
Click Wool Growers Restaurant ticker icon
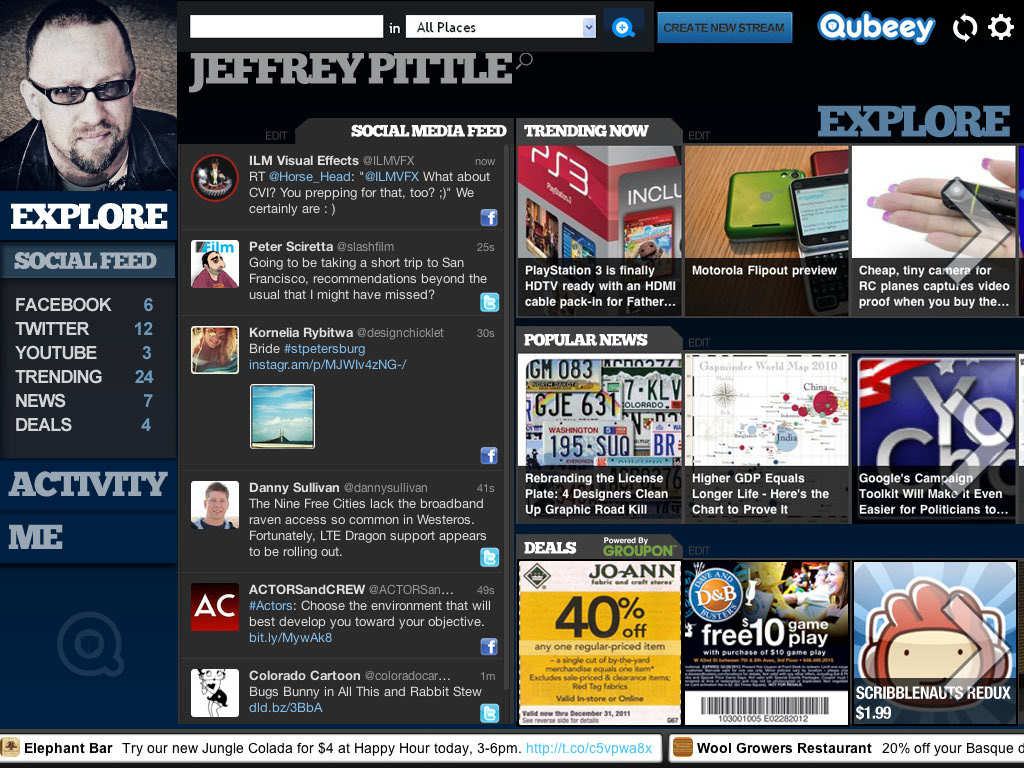682,747
